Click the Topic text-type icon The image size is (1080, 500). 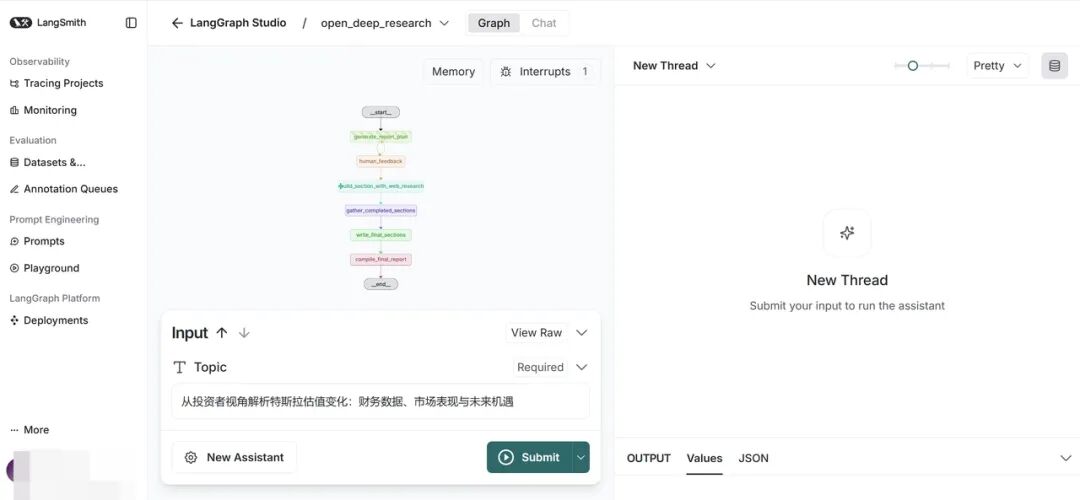(180, 367)
